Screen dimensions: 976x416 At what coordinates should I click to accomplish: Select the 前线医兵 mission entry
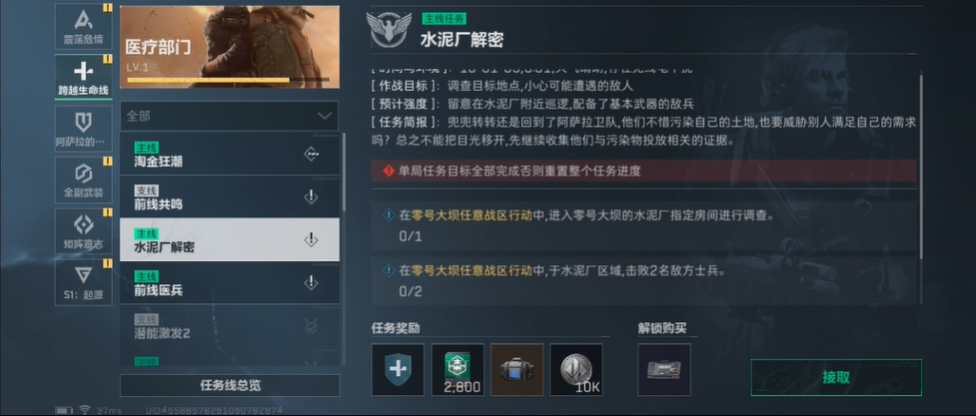click(x=230, y=283)
